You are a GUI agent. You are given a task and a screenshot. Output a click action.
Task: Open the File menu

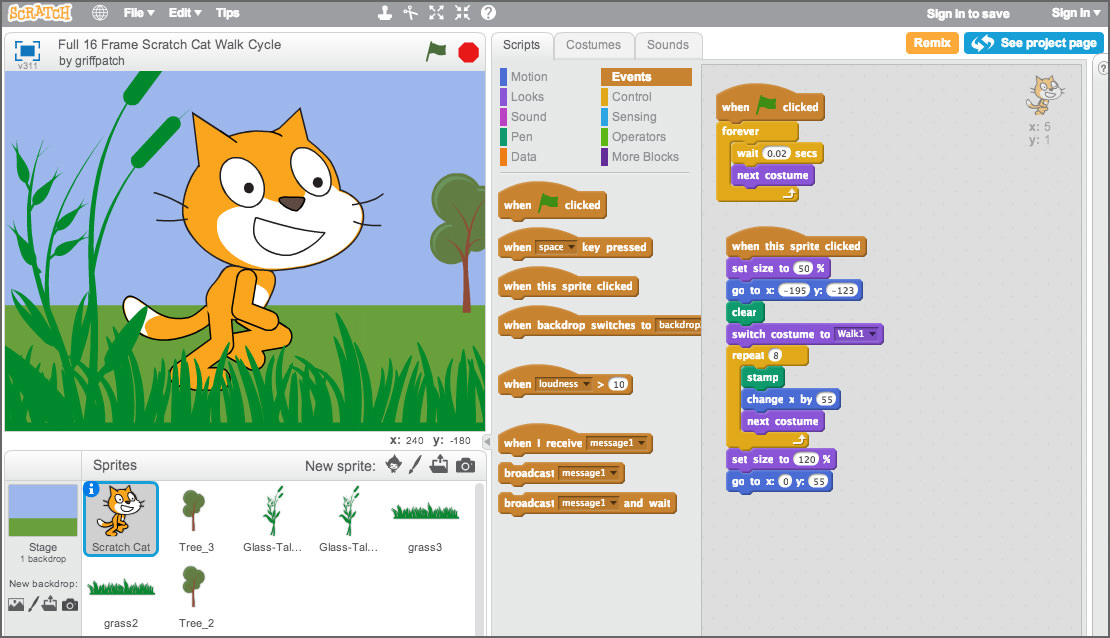click(137, 13)
